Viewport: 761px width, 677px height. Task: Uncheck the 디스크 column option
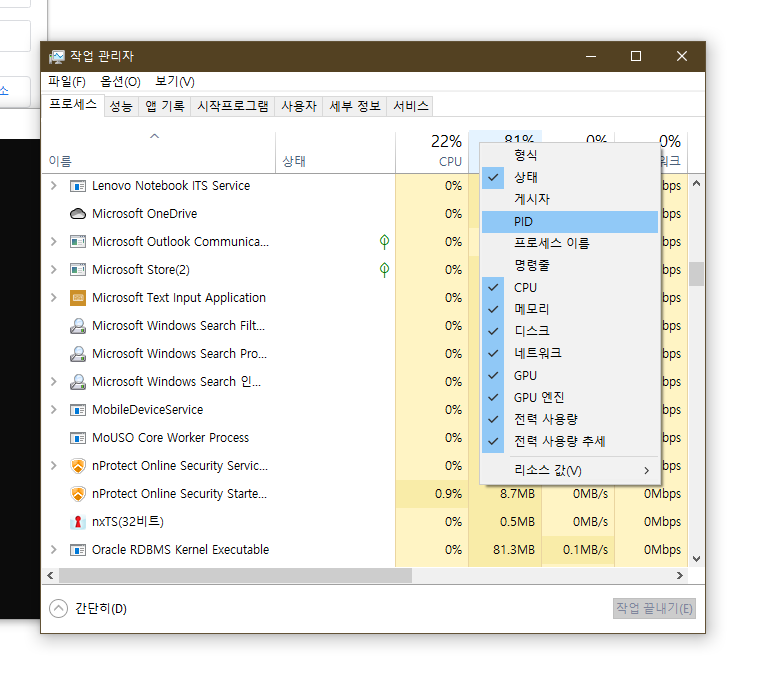click(x=570, y=331)
